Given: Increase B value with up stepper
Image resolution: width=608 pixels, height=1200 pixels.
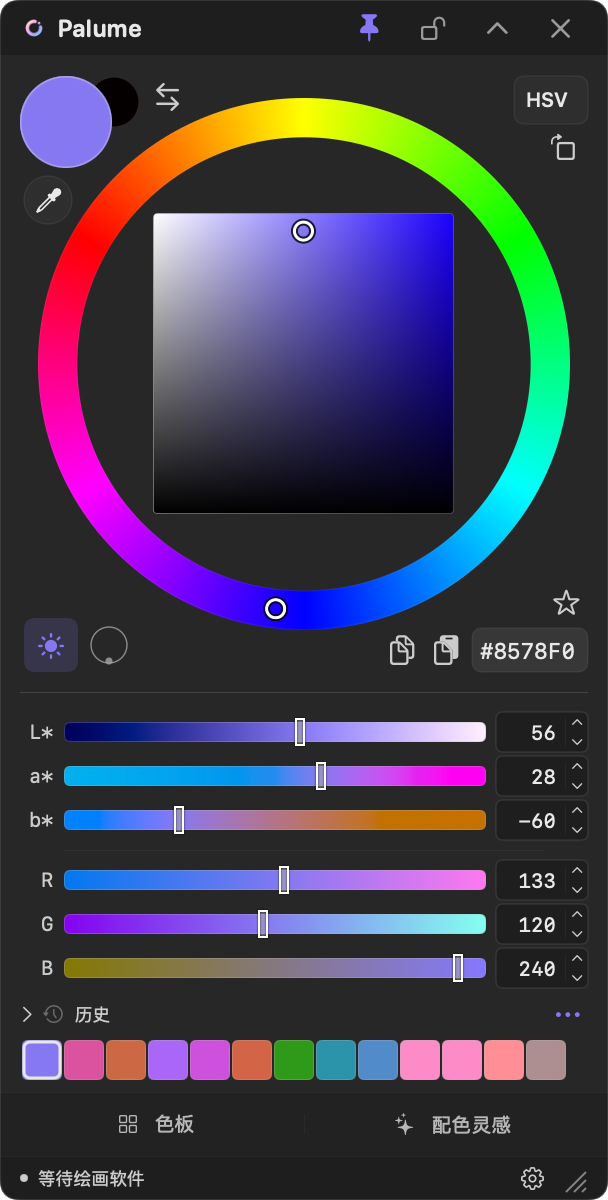Looking at the screenshot, I should (577, 959).
